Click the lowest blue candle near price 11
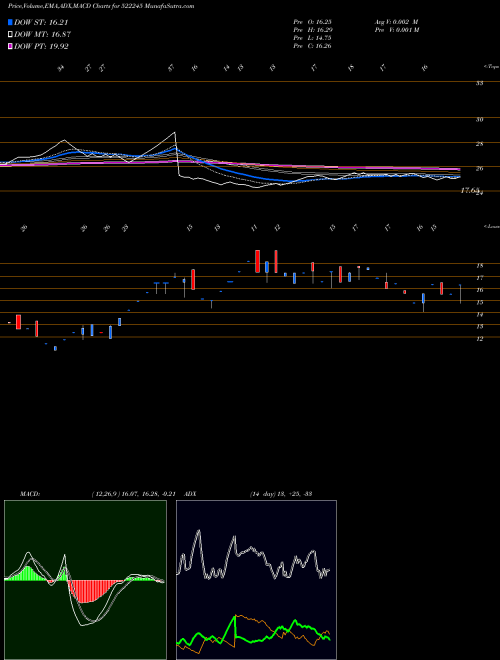The width and height of the screenshot is (500, 660). [55, 348]
